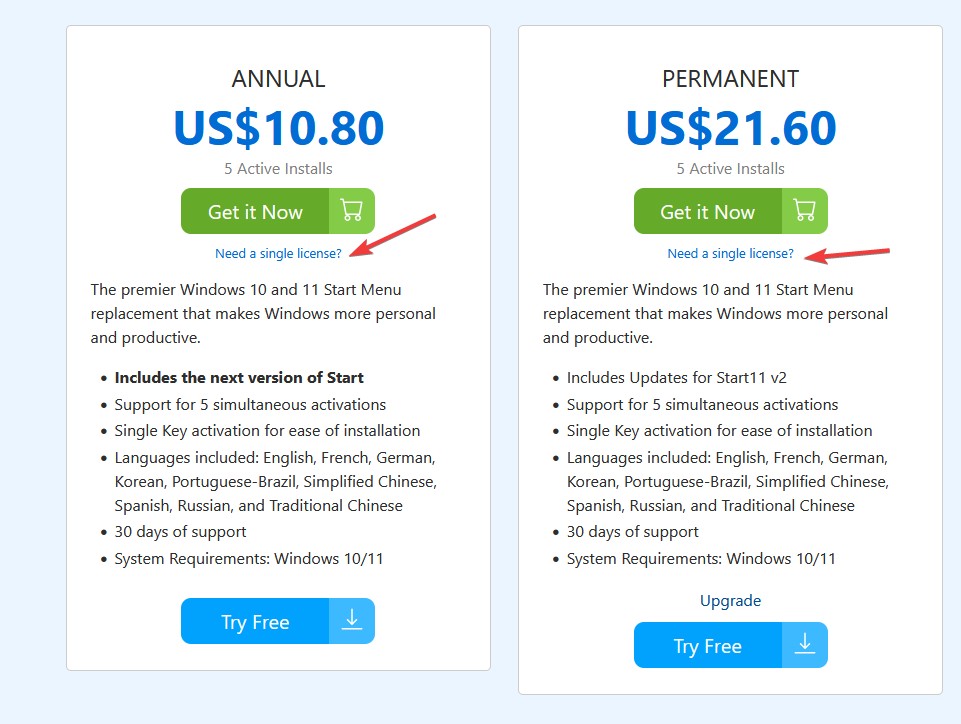Click the cart icon on the Permanent plan

[x=804, y=211]
